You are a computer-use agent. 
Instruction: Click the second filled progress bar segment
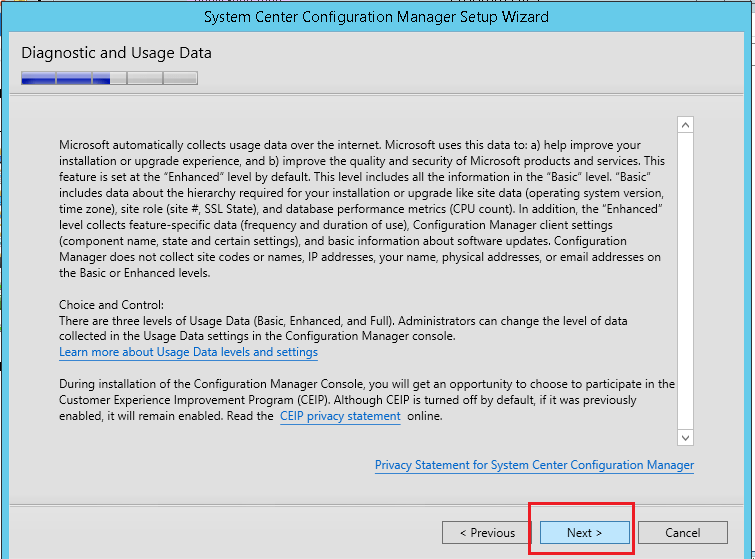click(73, 78)
